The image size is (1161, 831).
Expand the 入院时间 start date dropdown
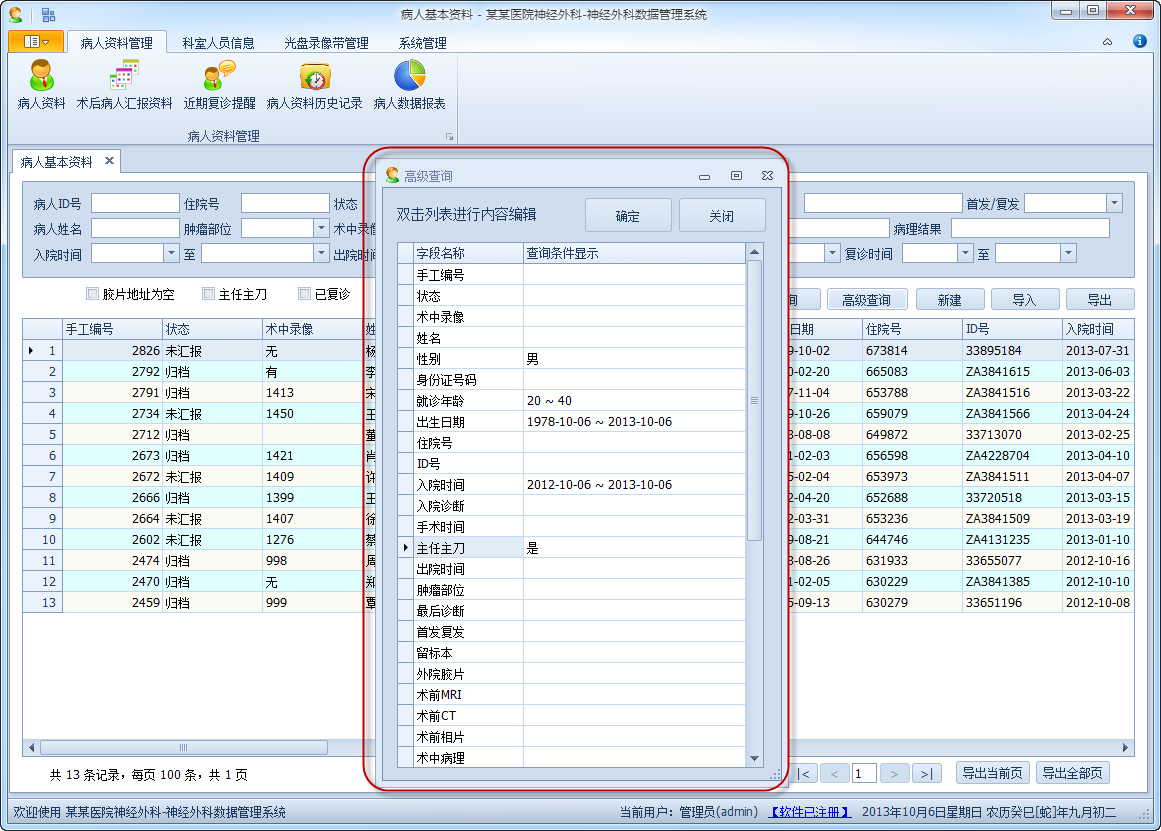pyautogui.click(x=171, y=254)
